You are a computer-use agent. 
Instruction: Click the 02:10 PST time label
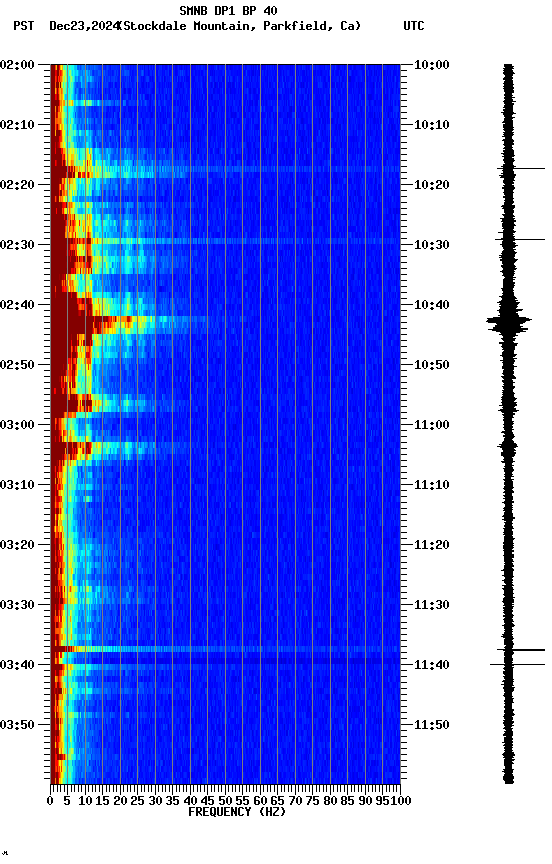pos(17,125)
